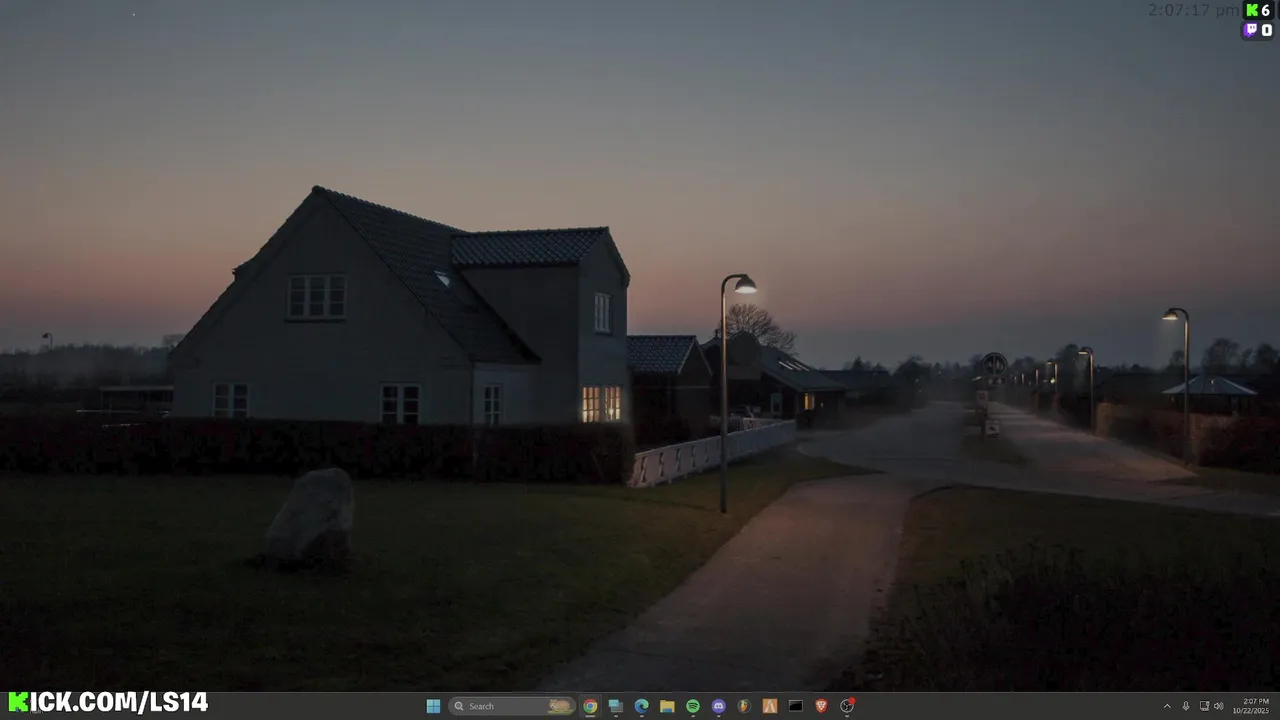Open File Explorer from the taskbar
1280x720 pixels.
click(x=667, y=706)
